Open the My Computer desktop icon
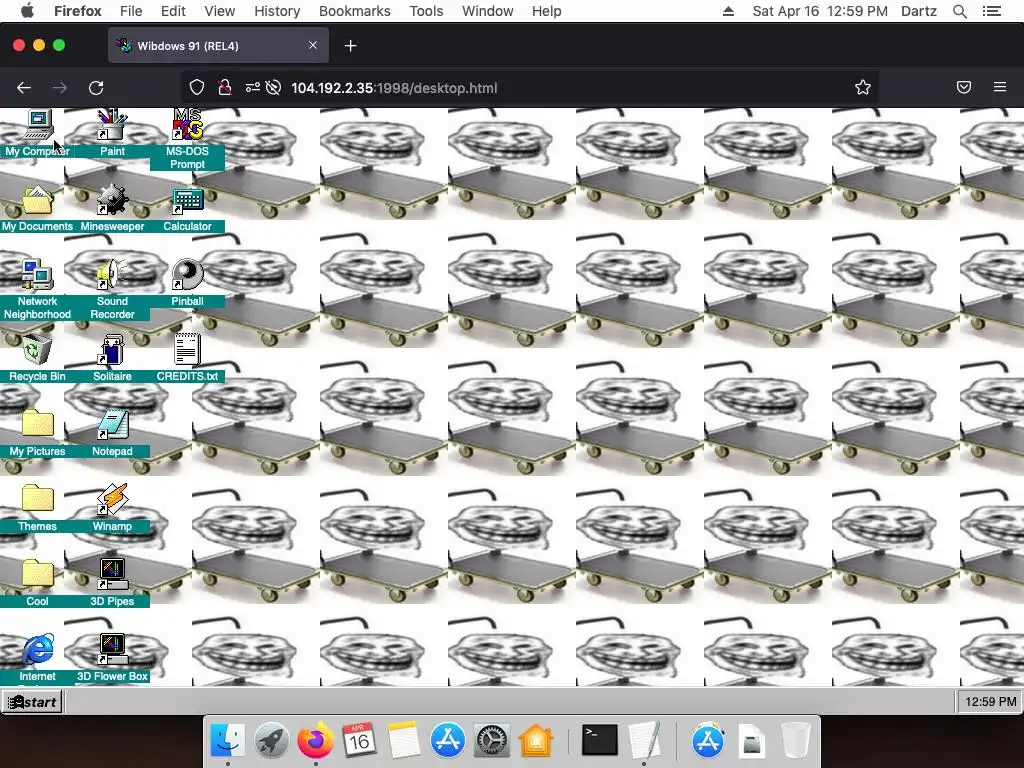Screen dimensions: 1024x768 point(37,125)
